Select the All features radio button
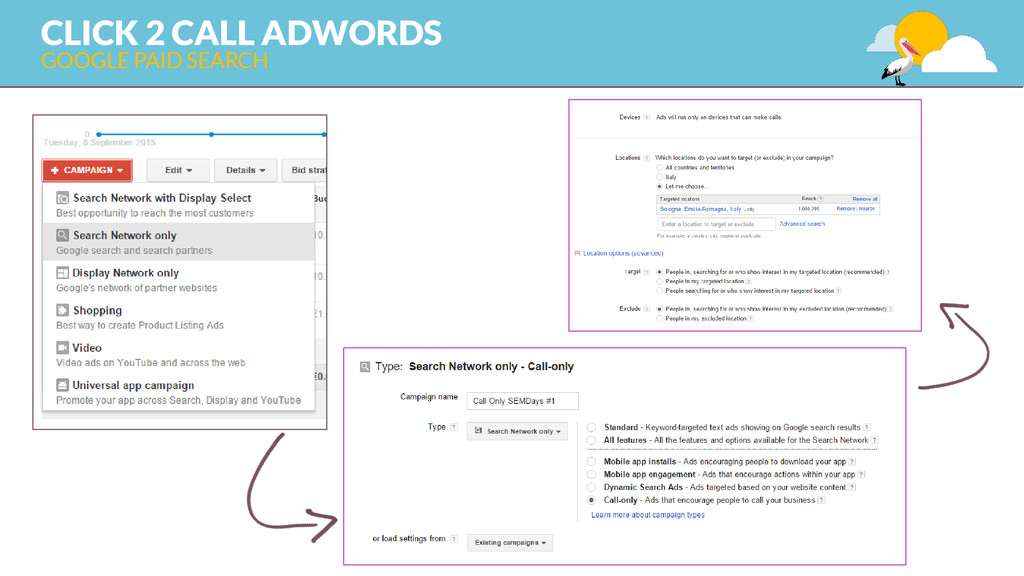 pos(592,440)
